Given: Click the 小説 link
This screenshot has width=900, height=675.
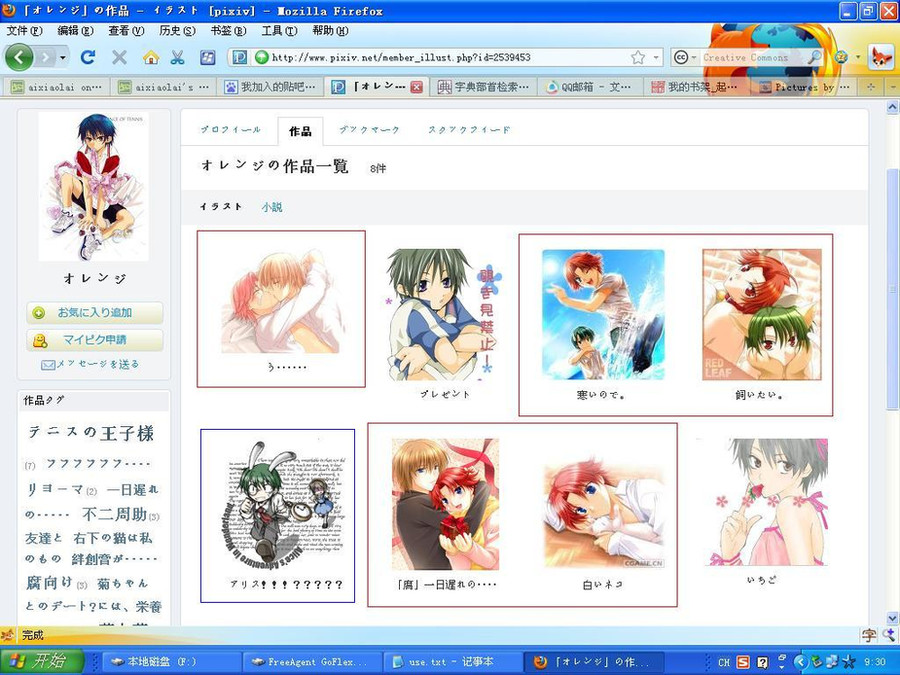Looking at the screenshot, I should pos(271,207).
